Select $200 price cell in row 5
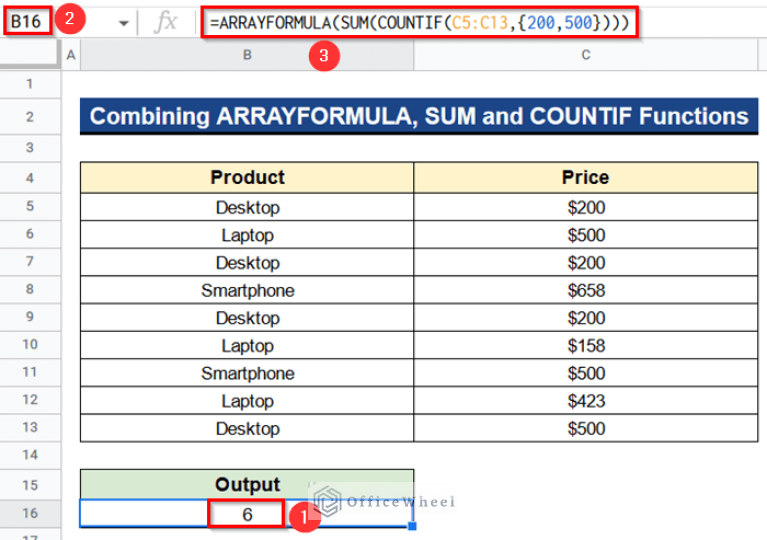 pos(586,207)
